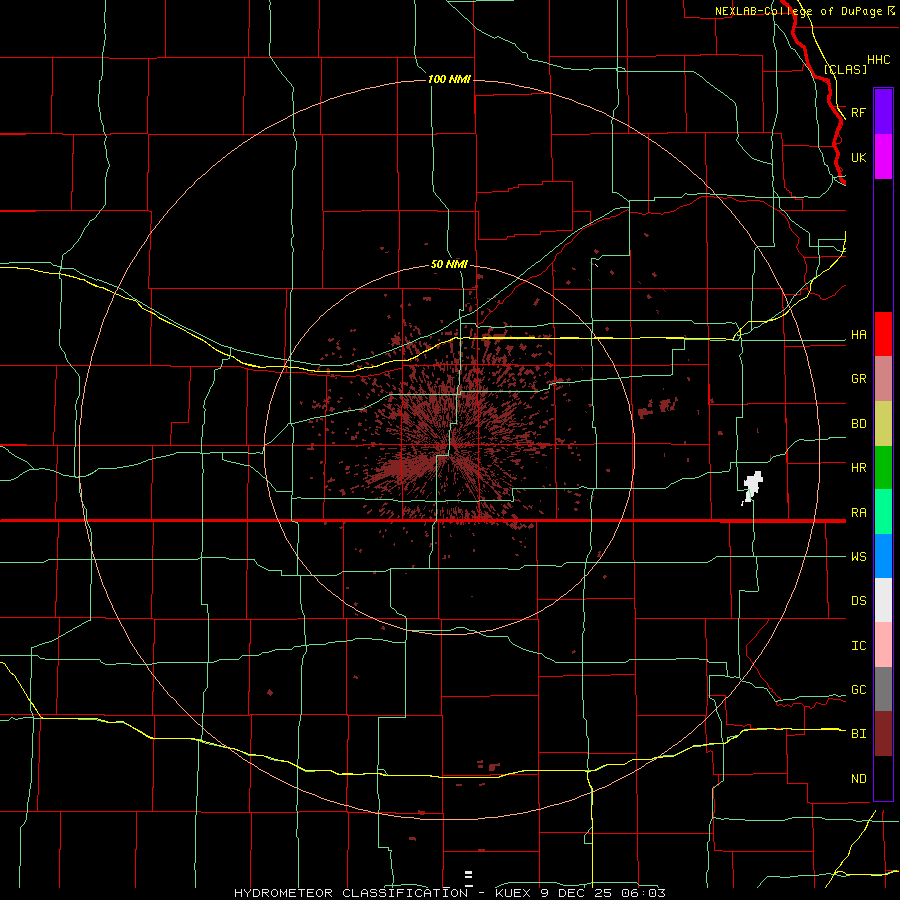Click the ND black legend swatch

pyautogui.click(x=883, y=778)
